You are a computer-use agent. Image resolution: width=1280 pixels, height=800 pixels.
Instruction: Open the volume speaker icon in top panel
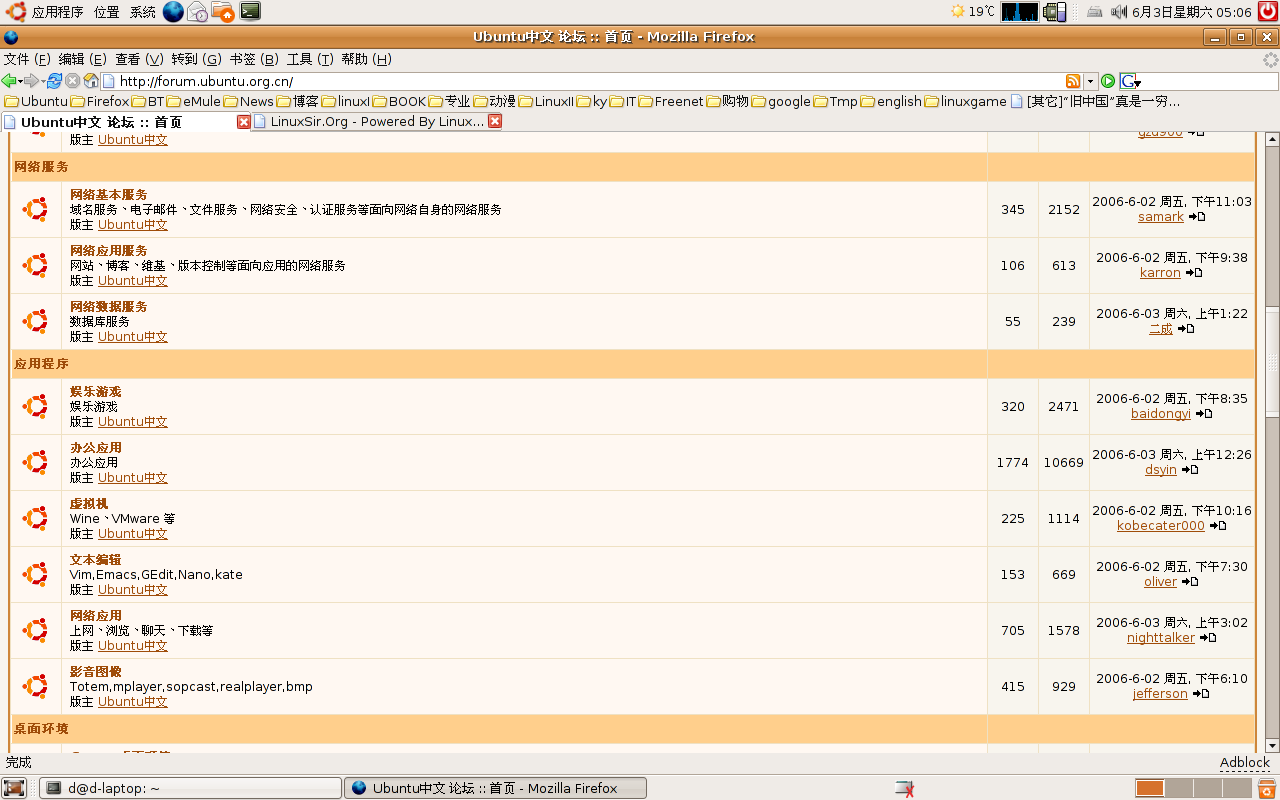pos(1118,12)
